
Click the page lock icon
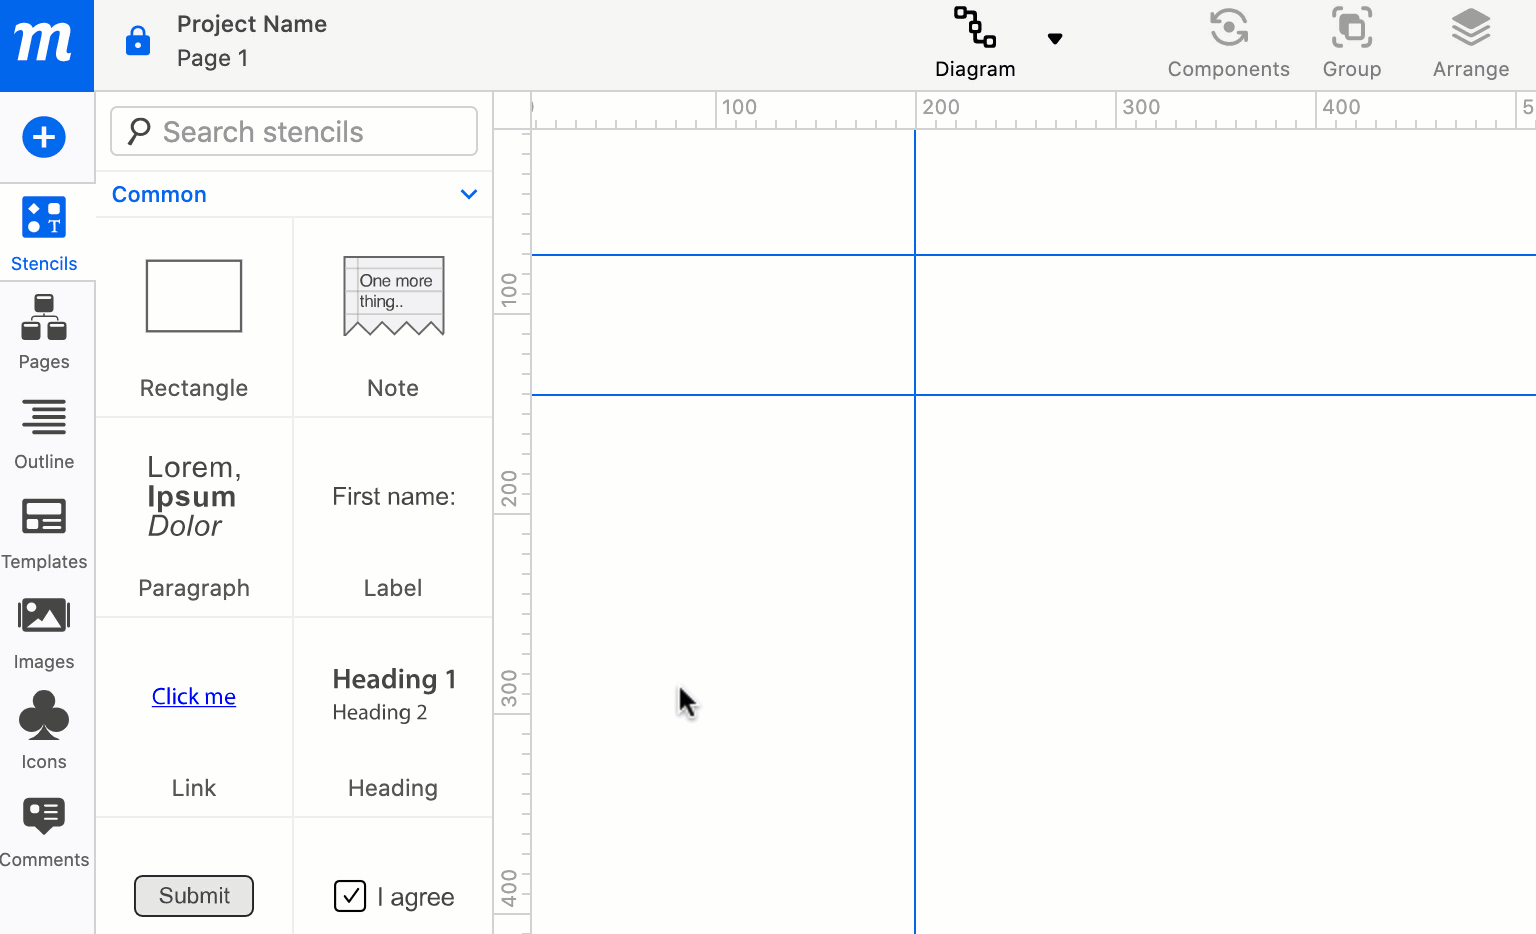137,41
